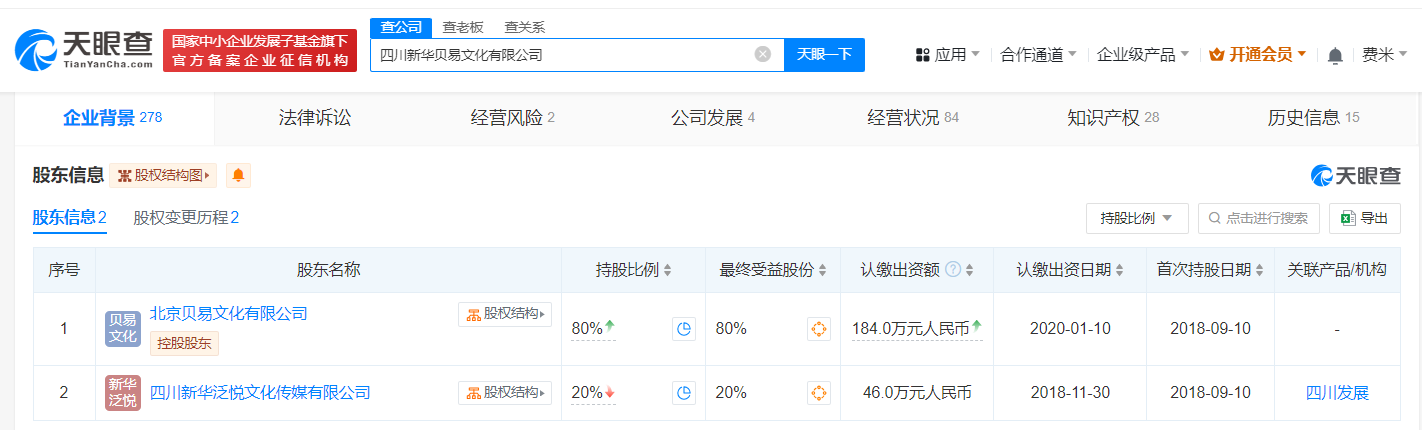Open pie chart icon for 20% shareholding
This screenshot has width=1422, height=430.
684,393
